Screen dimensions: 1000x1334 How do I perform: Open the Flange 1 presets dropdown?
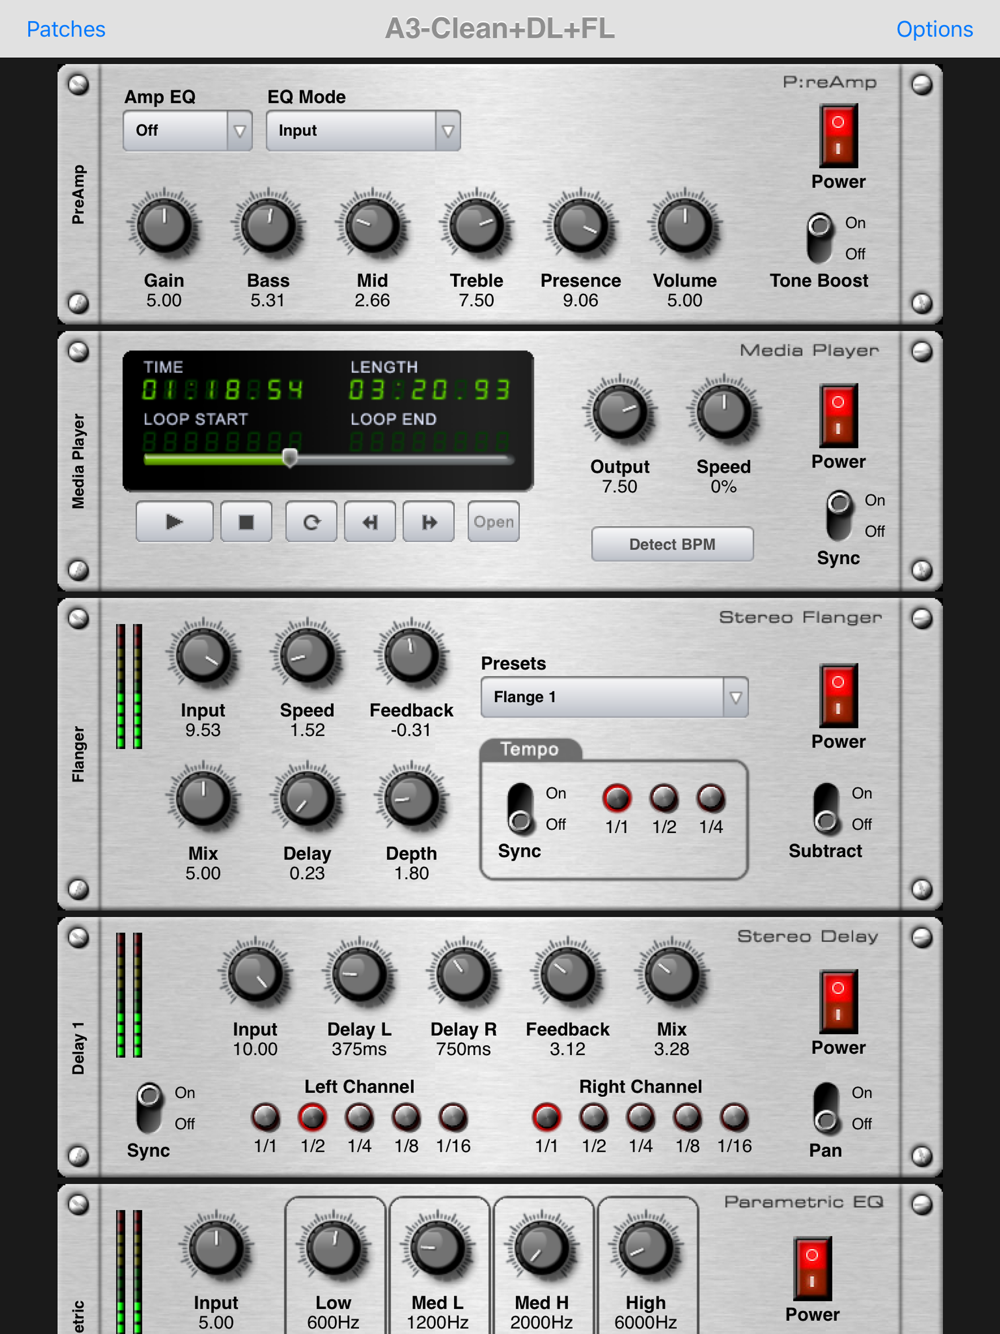(x=614, y=697)
